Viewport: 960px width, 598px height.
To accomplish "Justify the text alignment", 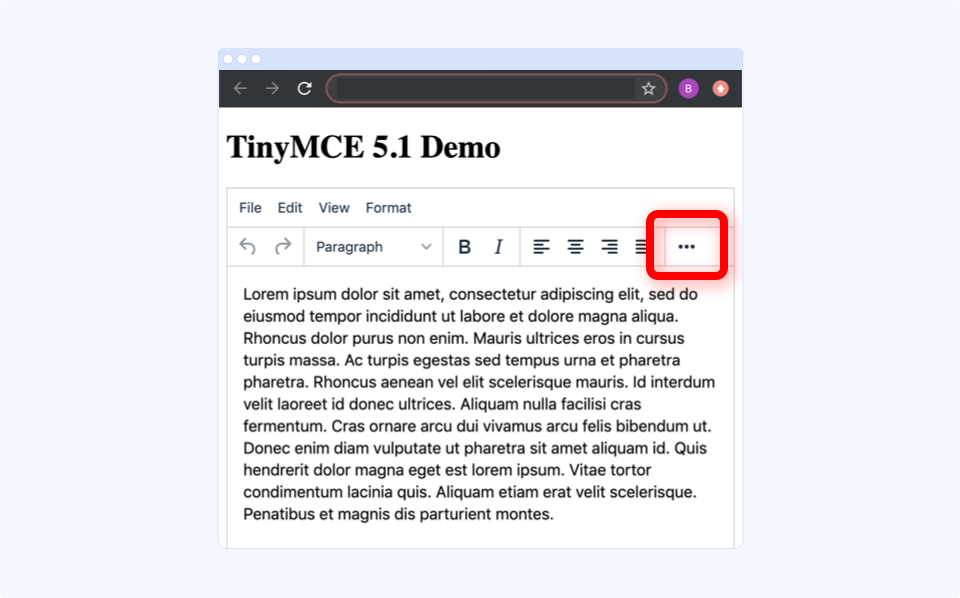I will coord(641,247).
